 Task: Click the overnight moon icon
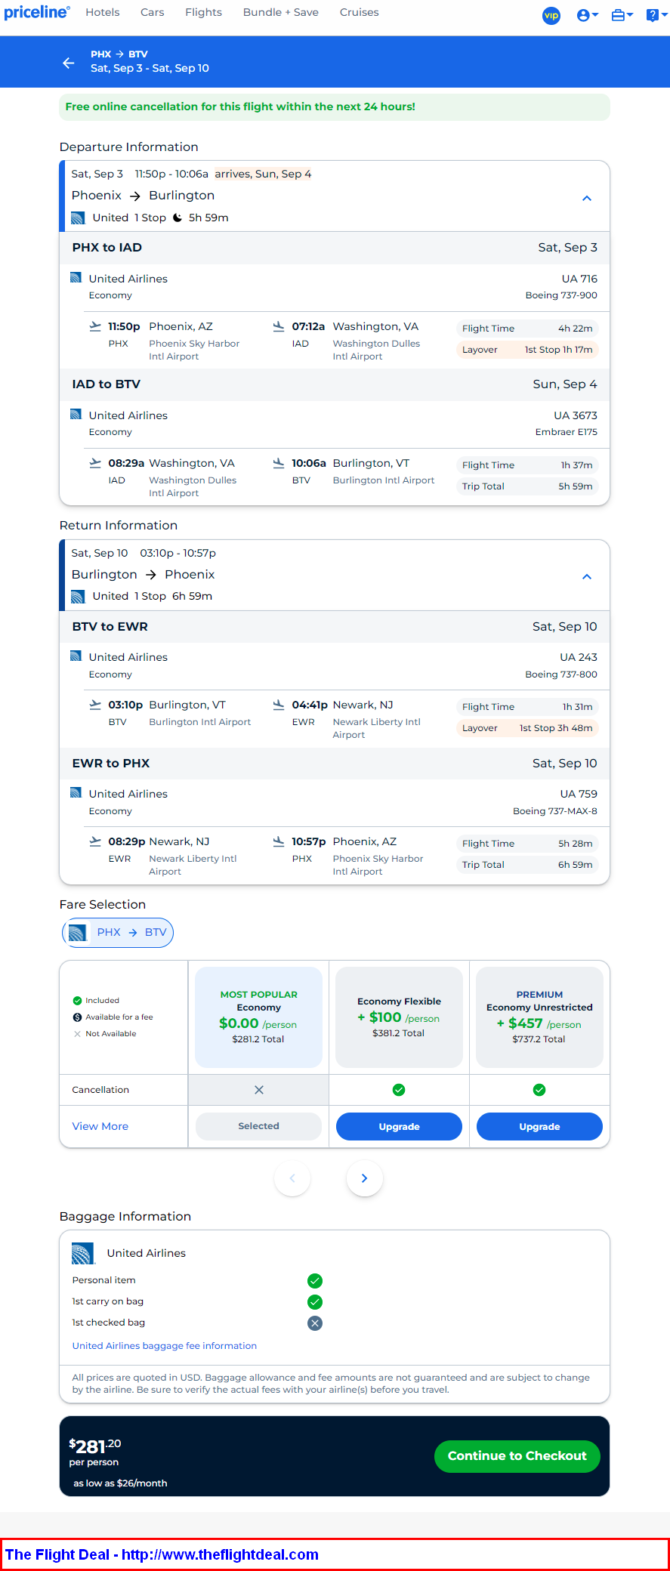(x=178, y=218)
